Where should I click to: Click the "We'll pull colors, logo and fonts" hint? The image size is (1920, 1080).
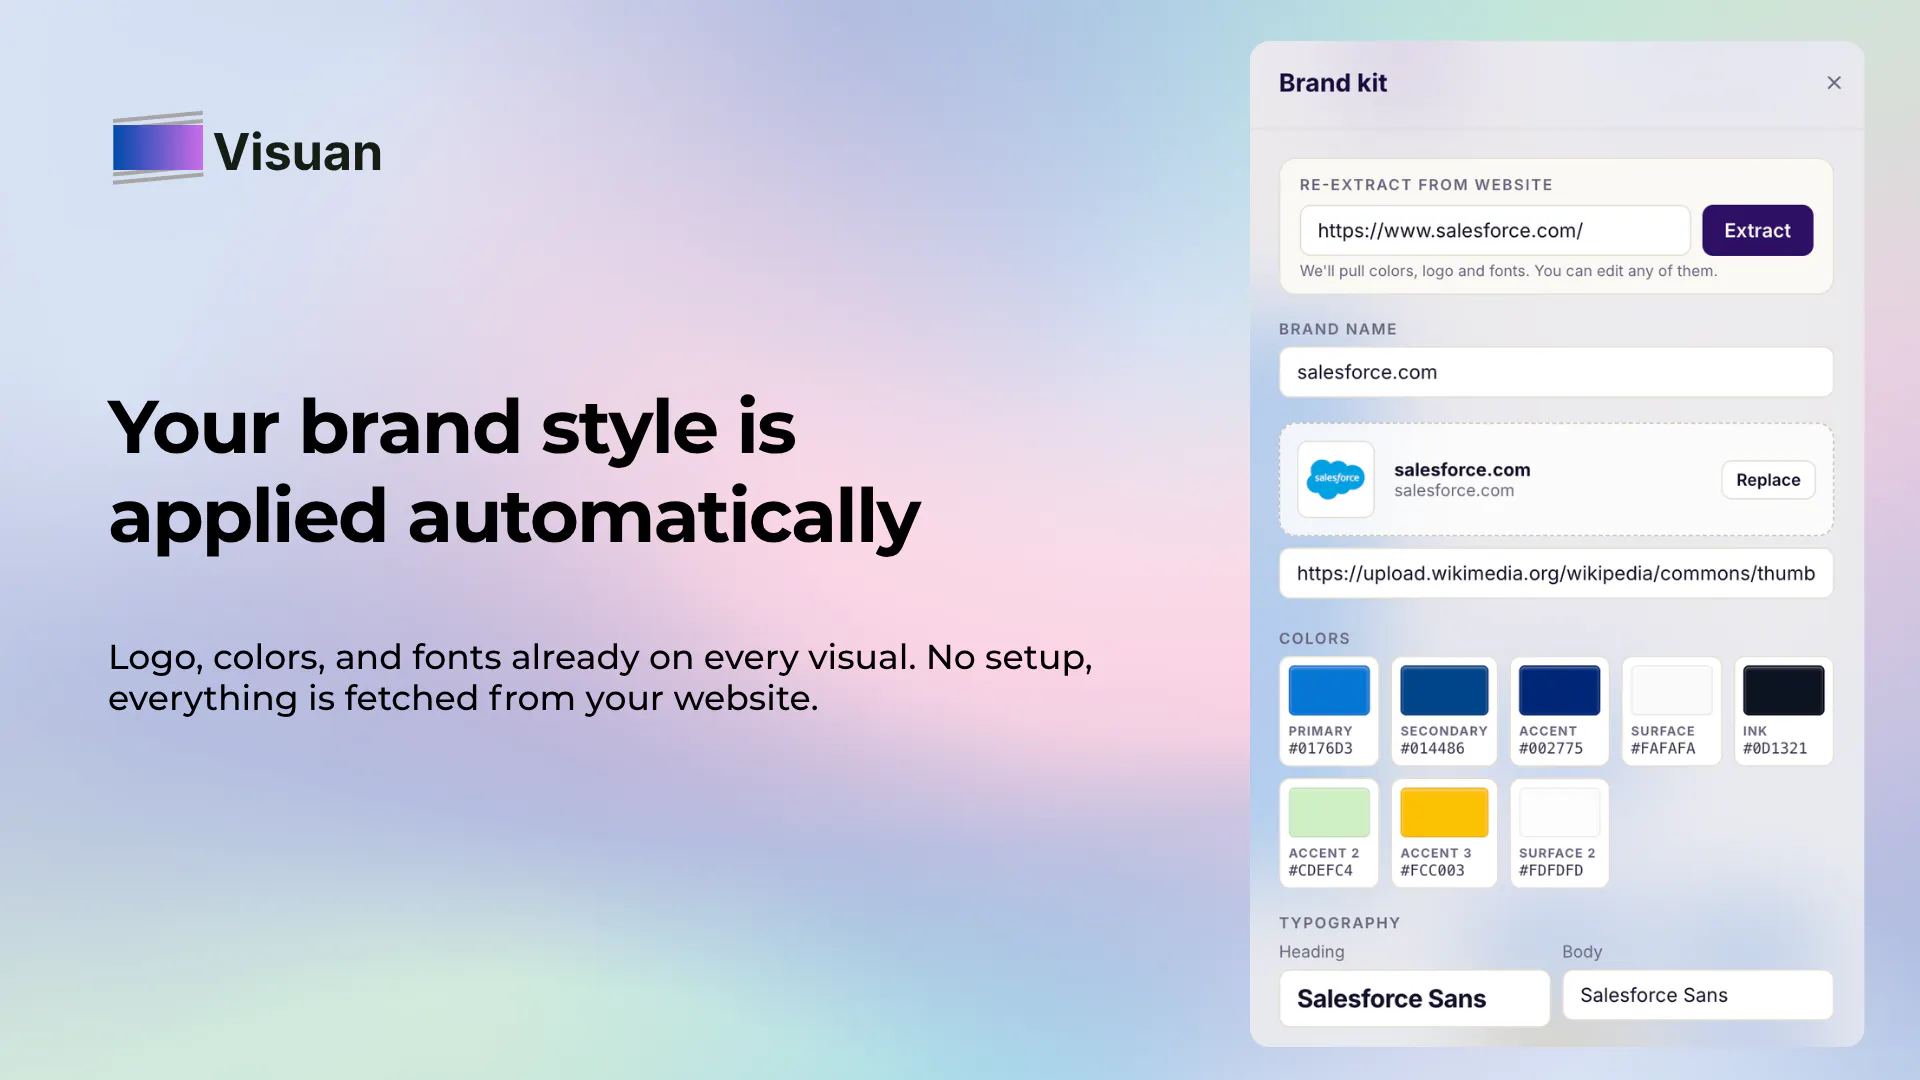[x=1508, y=271]
